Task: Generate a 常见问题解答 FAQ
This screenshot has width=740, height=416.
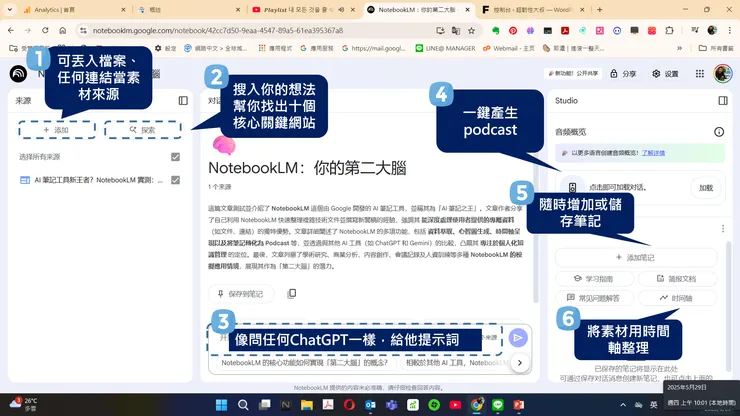Action: click(594, 298)
